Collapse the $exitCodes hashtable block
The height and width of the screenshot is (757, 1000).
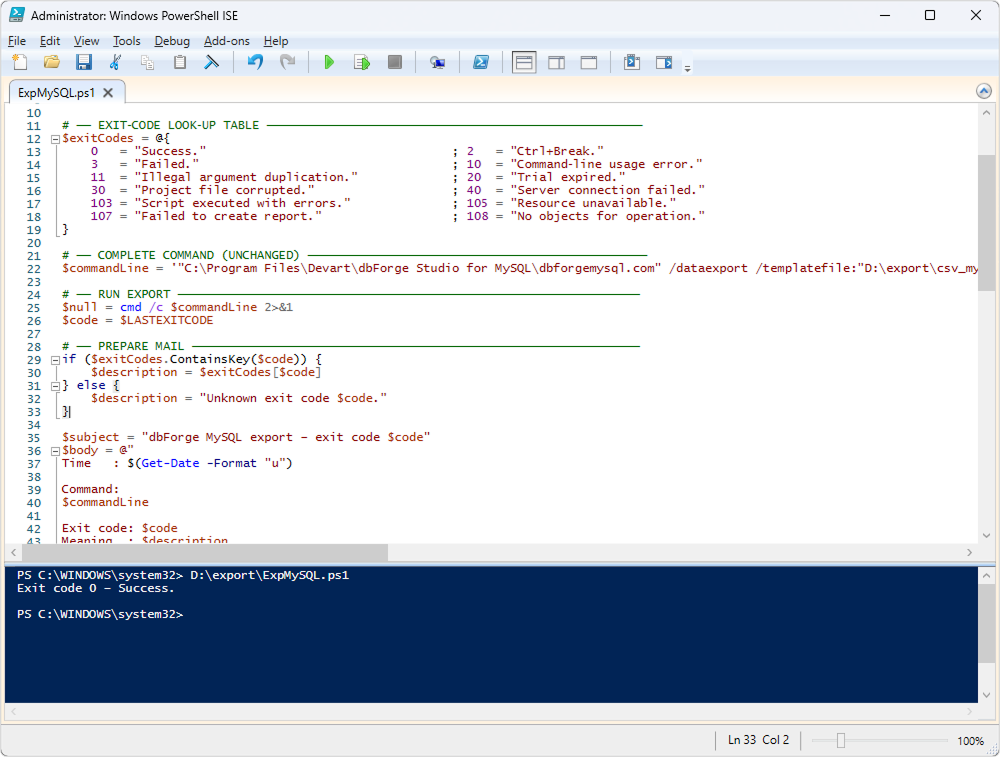tap(54, 139)
